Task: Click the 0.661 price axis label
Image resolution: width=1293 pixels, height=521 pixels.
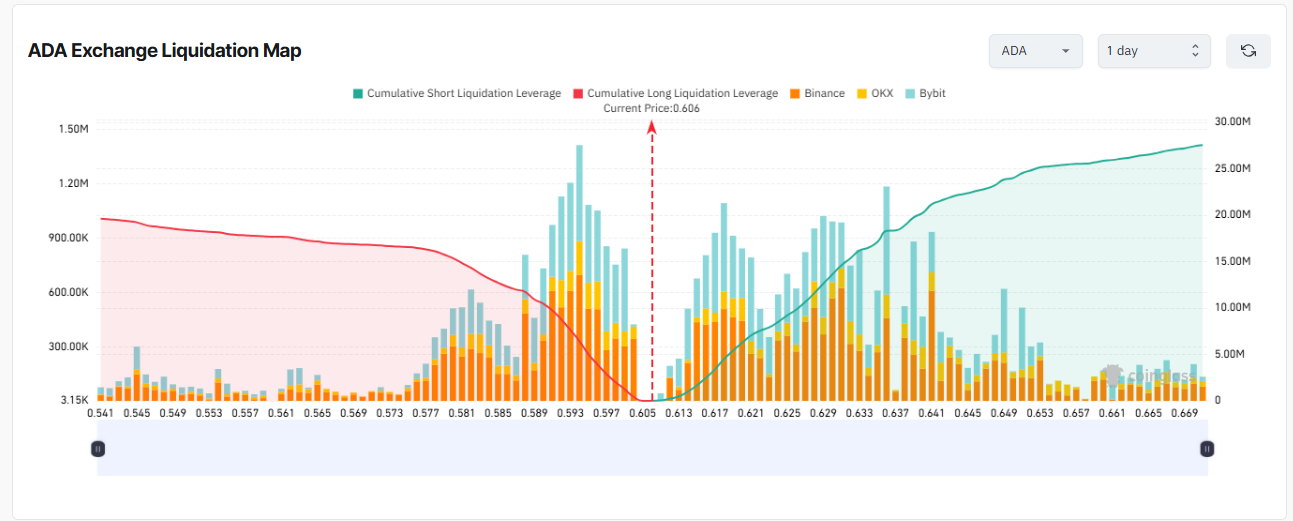Action: 1111,412
